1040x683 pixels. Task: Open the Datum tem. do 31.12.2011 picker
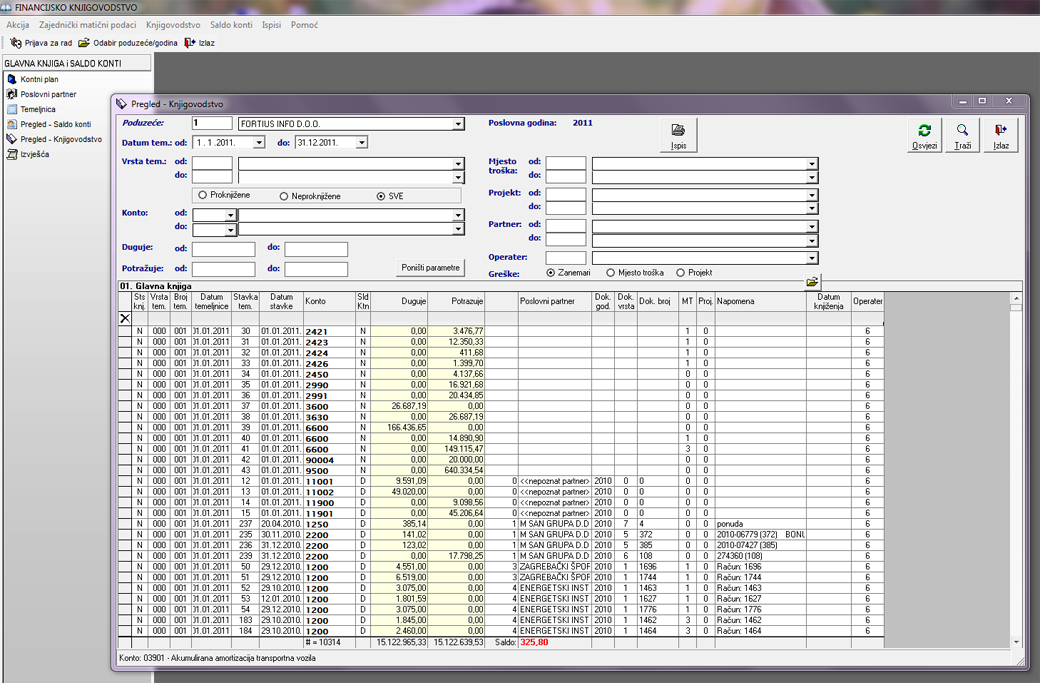(x=361, y=143)
